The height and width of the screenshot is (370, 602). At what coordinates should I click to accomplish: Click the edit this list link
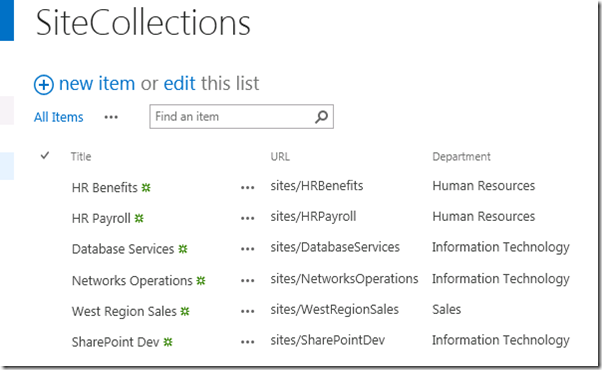180,83
